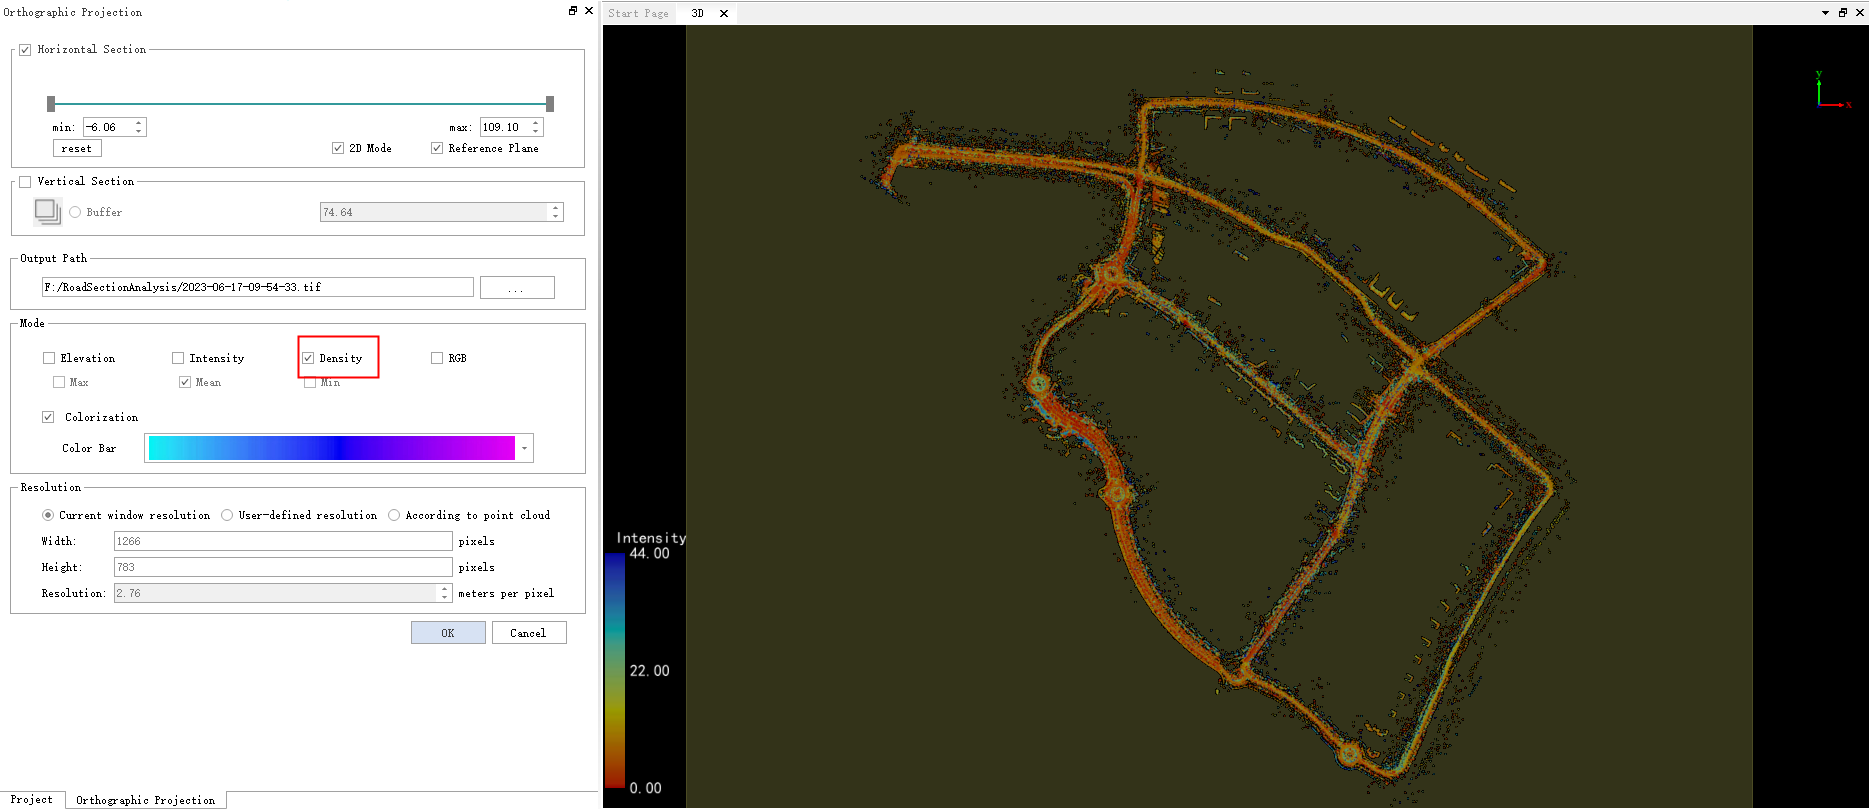1869x809 pixels.
Task: Click the meters per pixel label
Action: [x=506, y=593]
